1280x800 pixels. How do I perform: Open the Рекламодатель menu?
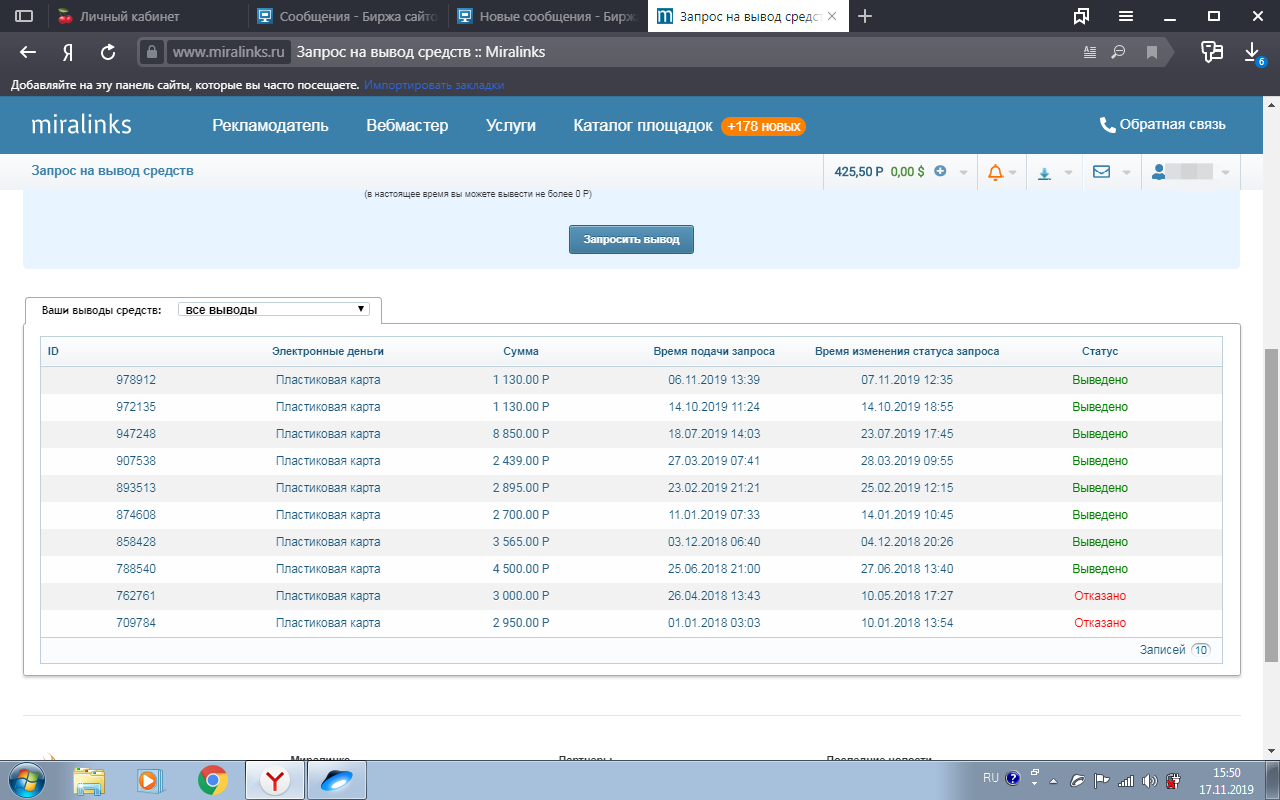(270, 125)
